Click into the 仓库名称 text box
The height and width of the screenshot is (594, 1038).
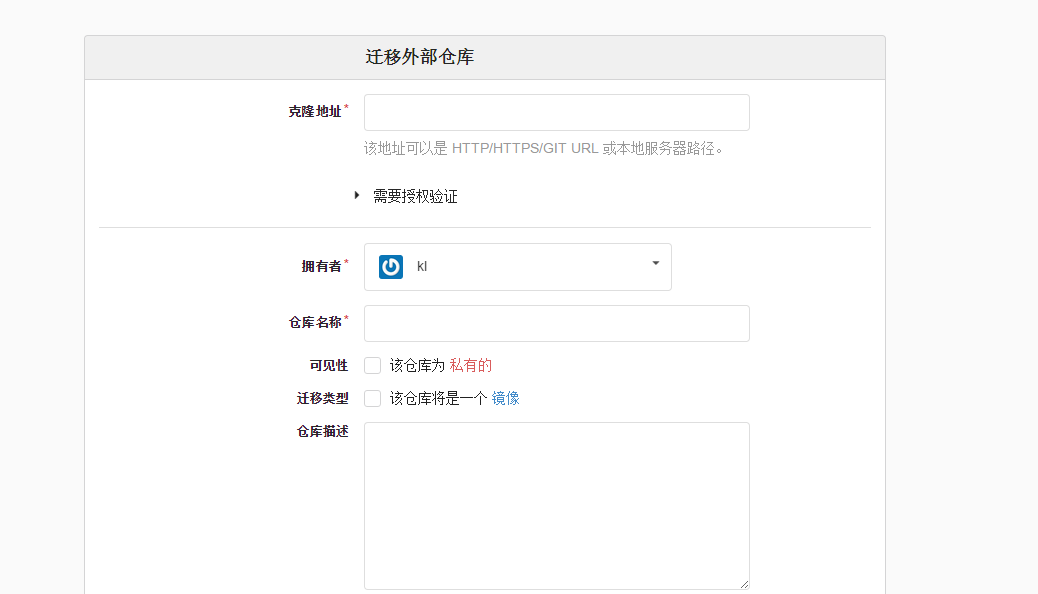coord(556,324)
